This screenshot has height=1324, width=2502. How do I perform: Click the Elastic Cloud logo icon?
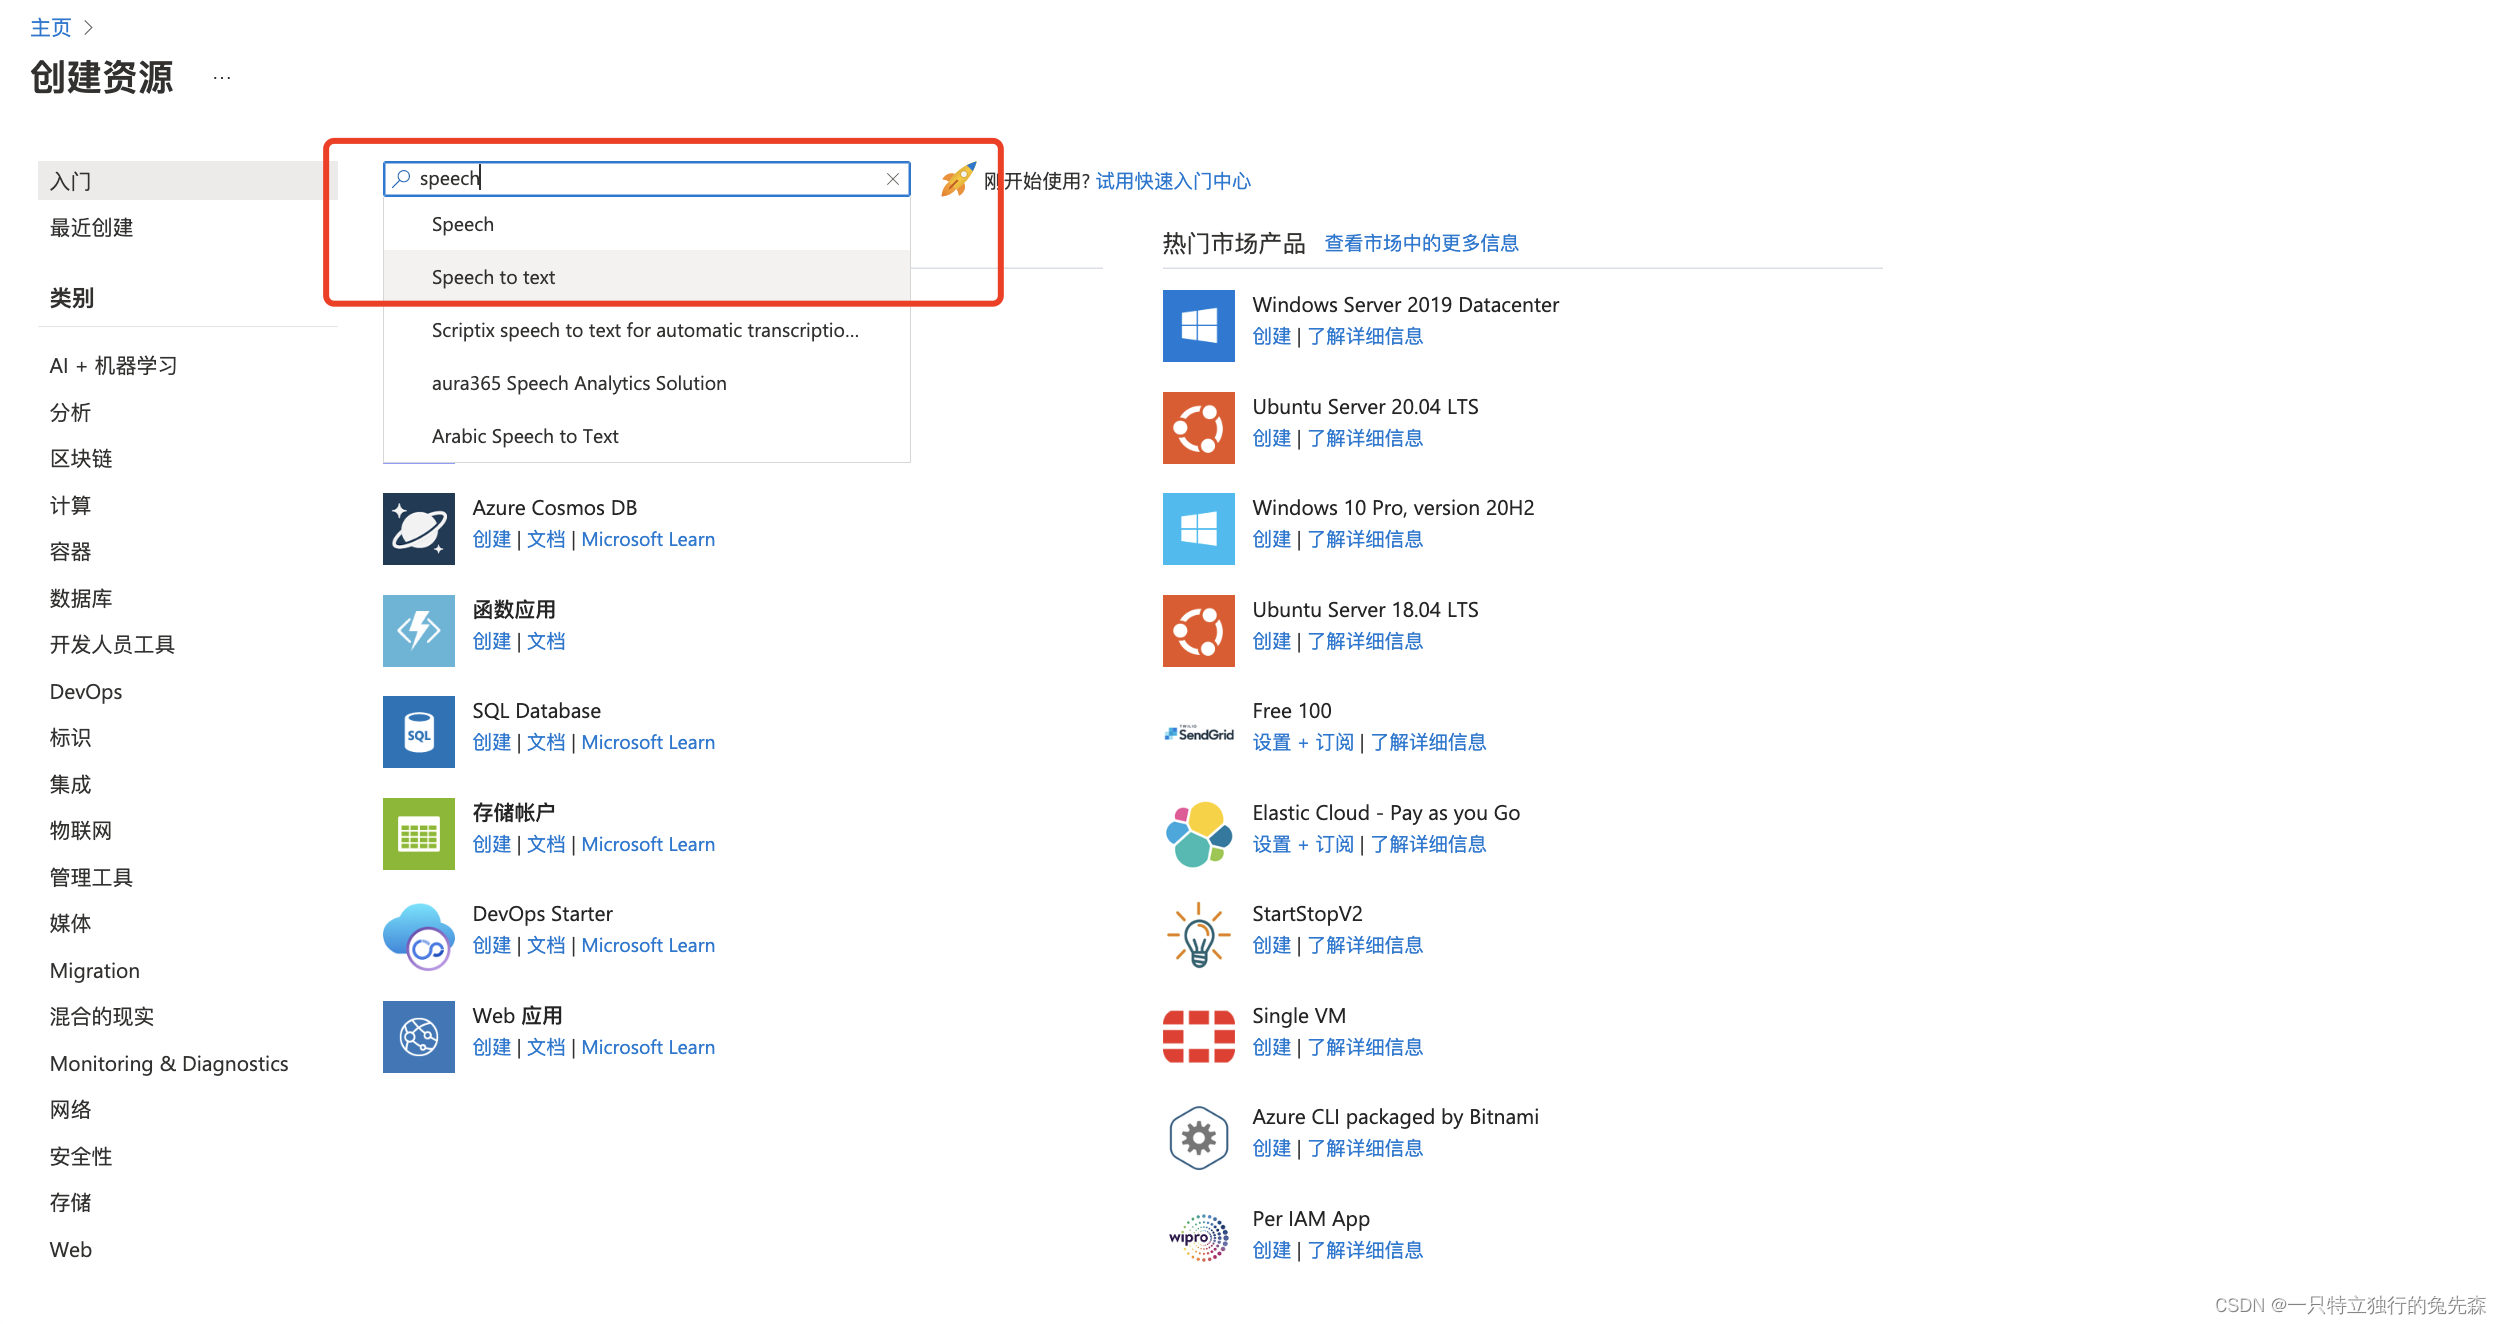[x=1198, y=833]
